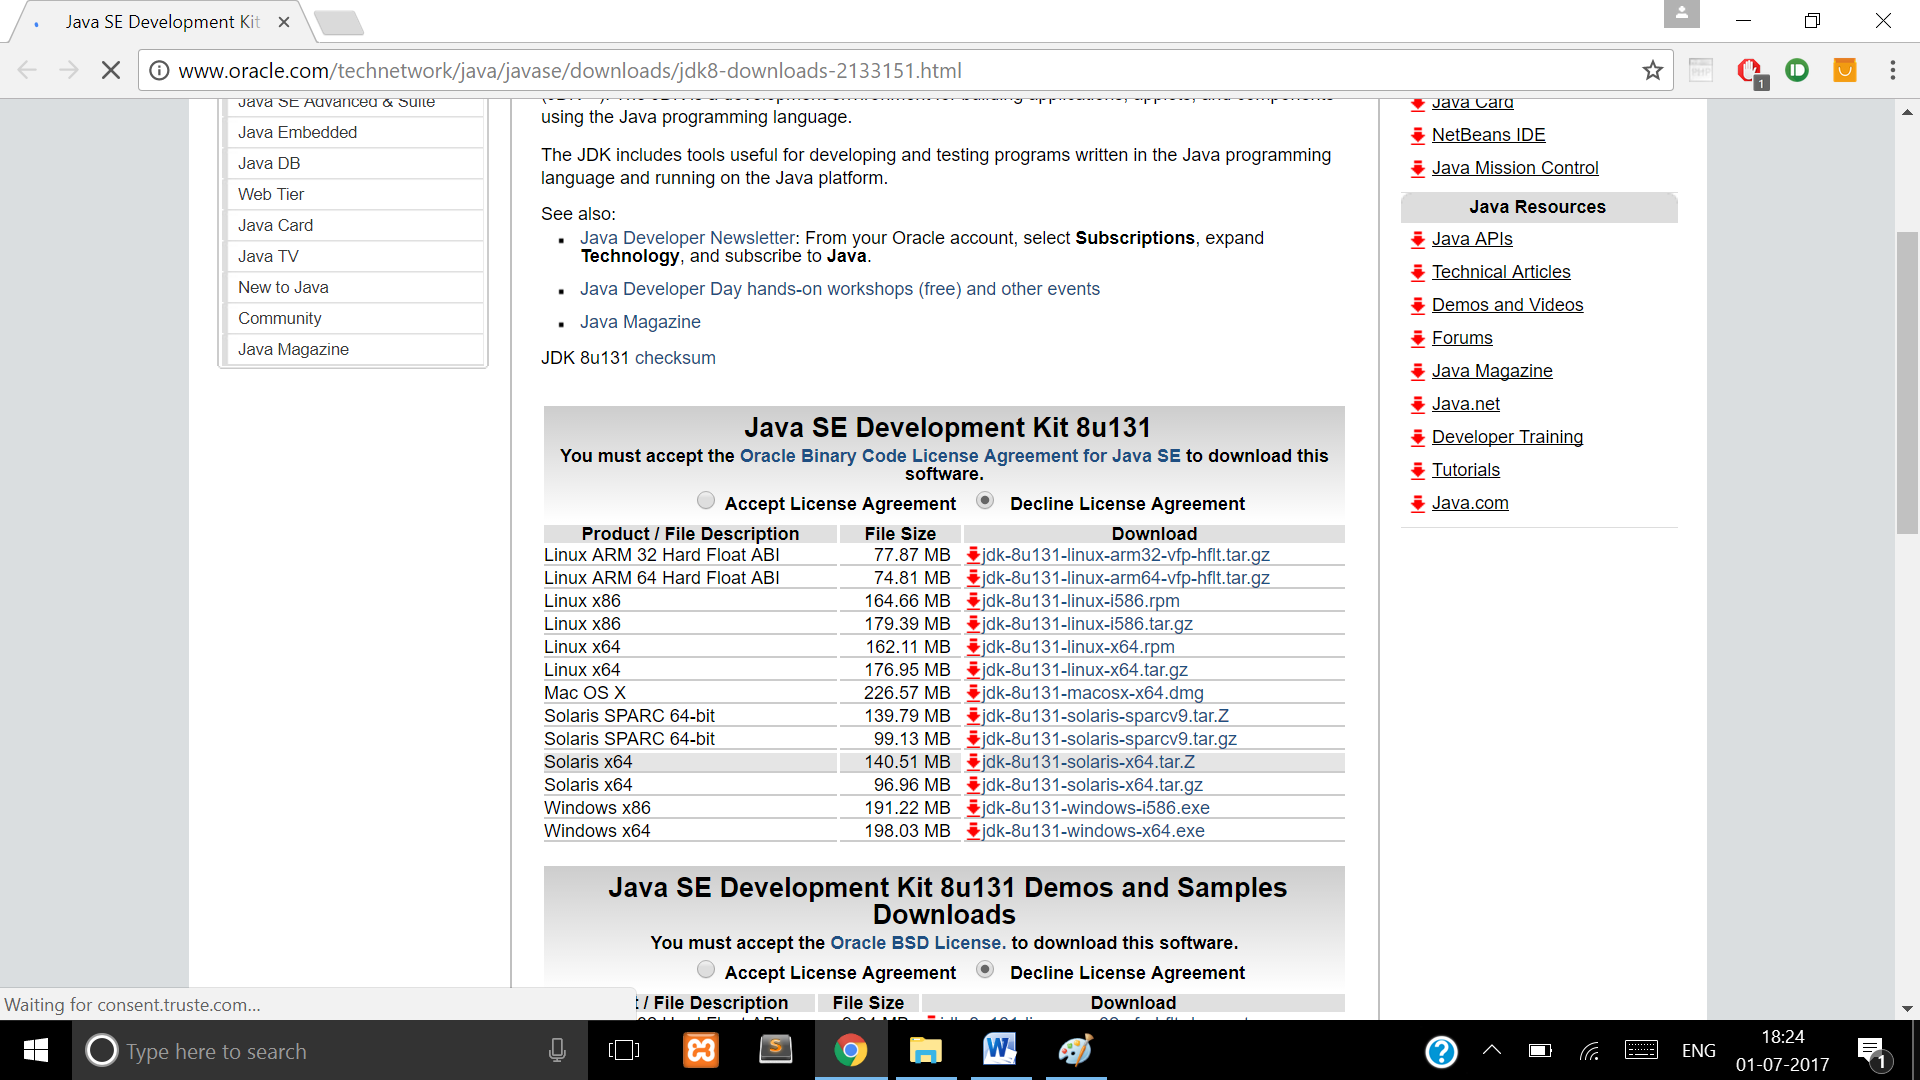This screenshot has width=1920, height=1080.
Task: Open Java Mission Control link
Action: (1515, 168)
